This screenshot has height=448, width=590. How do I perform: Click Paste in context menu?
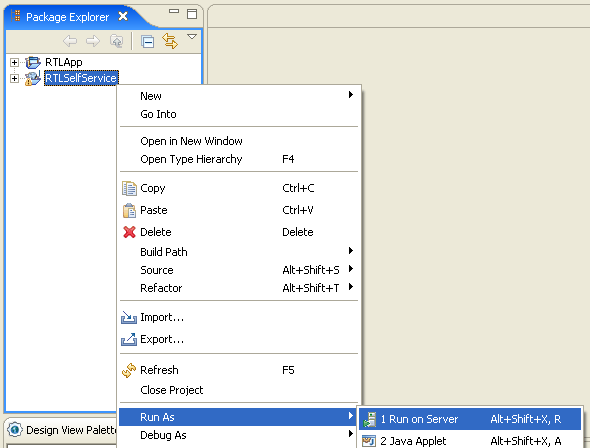238,210
